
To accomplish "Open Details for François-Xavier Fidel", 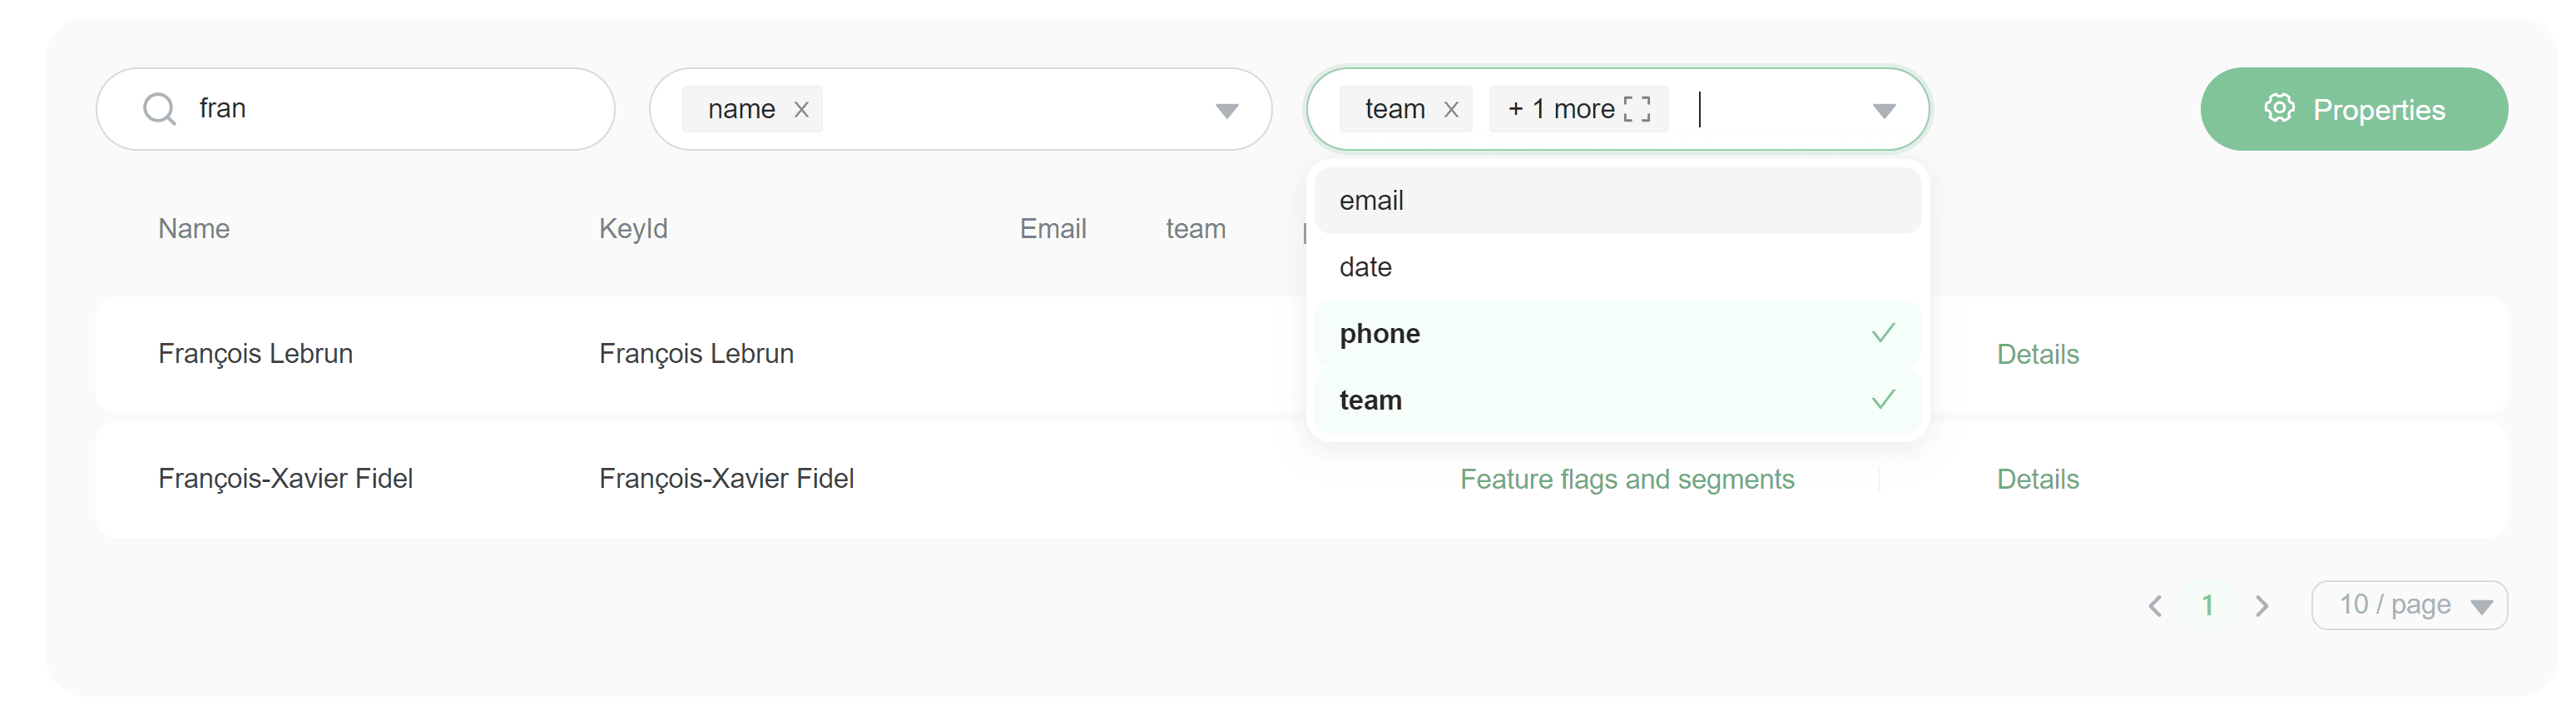I will 2037,479.
